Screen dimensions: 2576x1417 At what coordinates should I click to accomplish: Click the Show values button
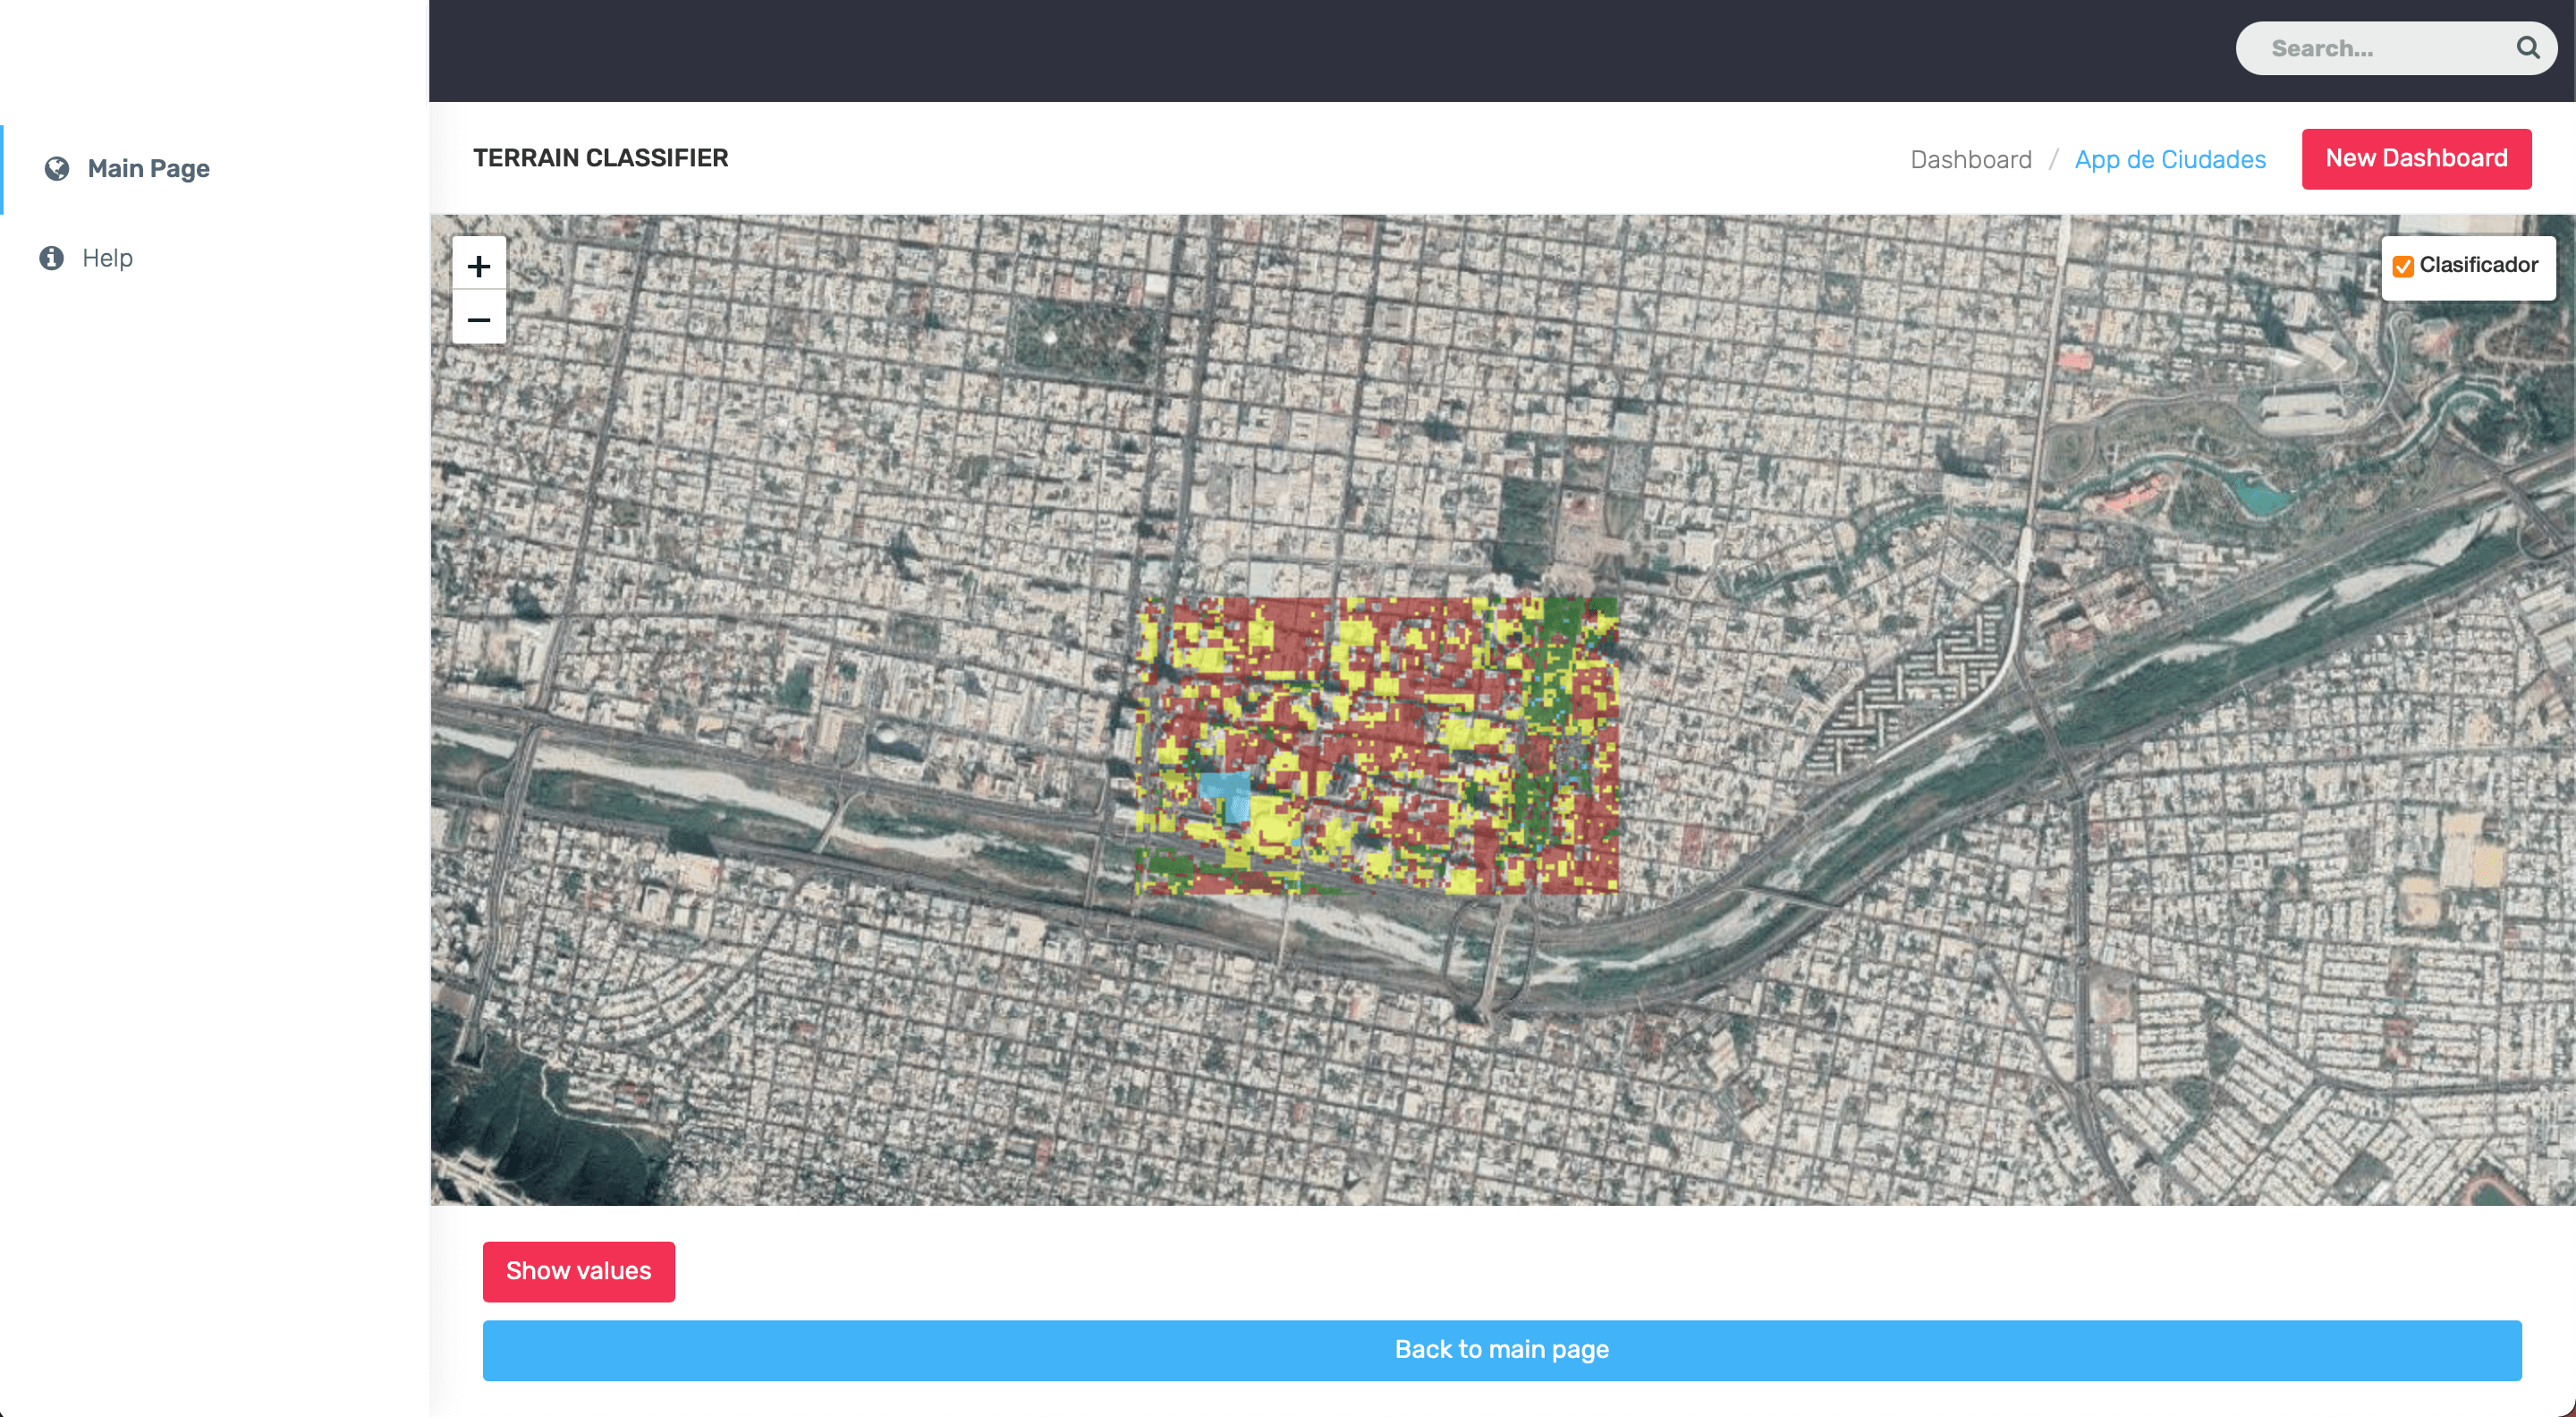(x=578, y=1271)
